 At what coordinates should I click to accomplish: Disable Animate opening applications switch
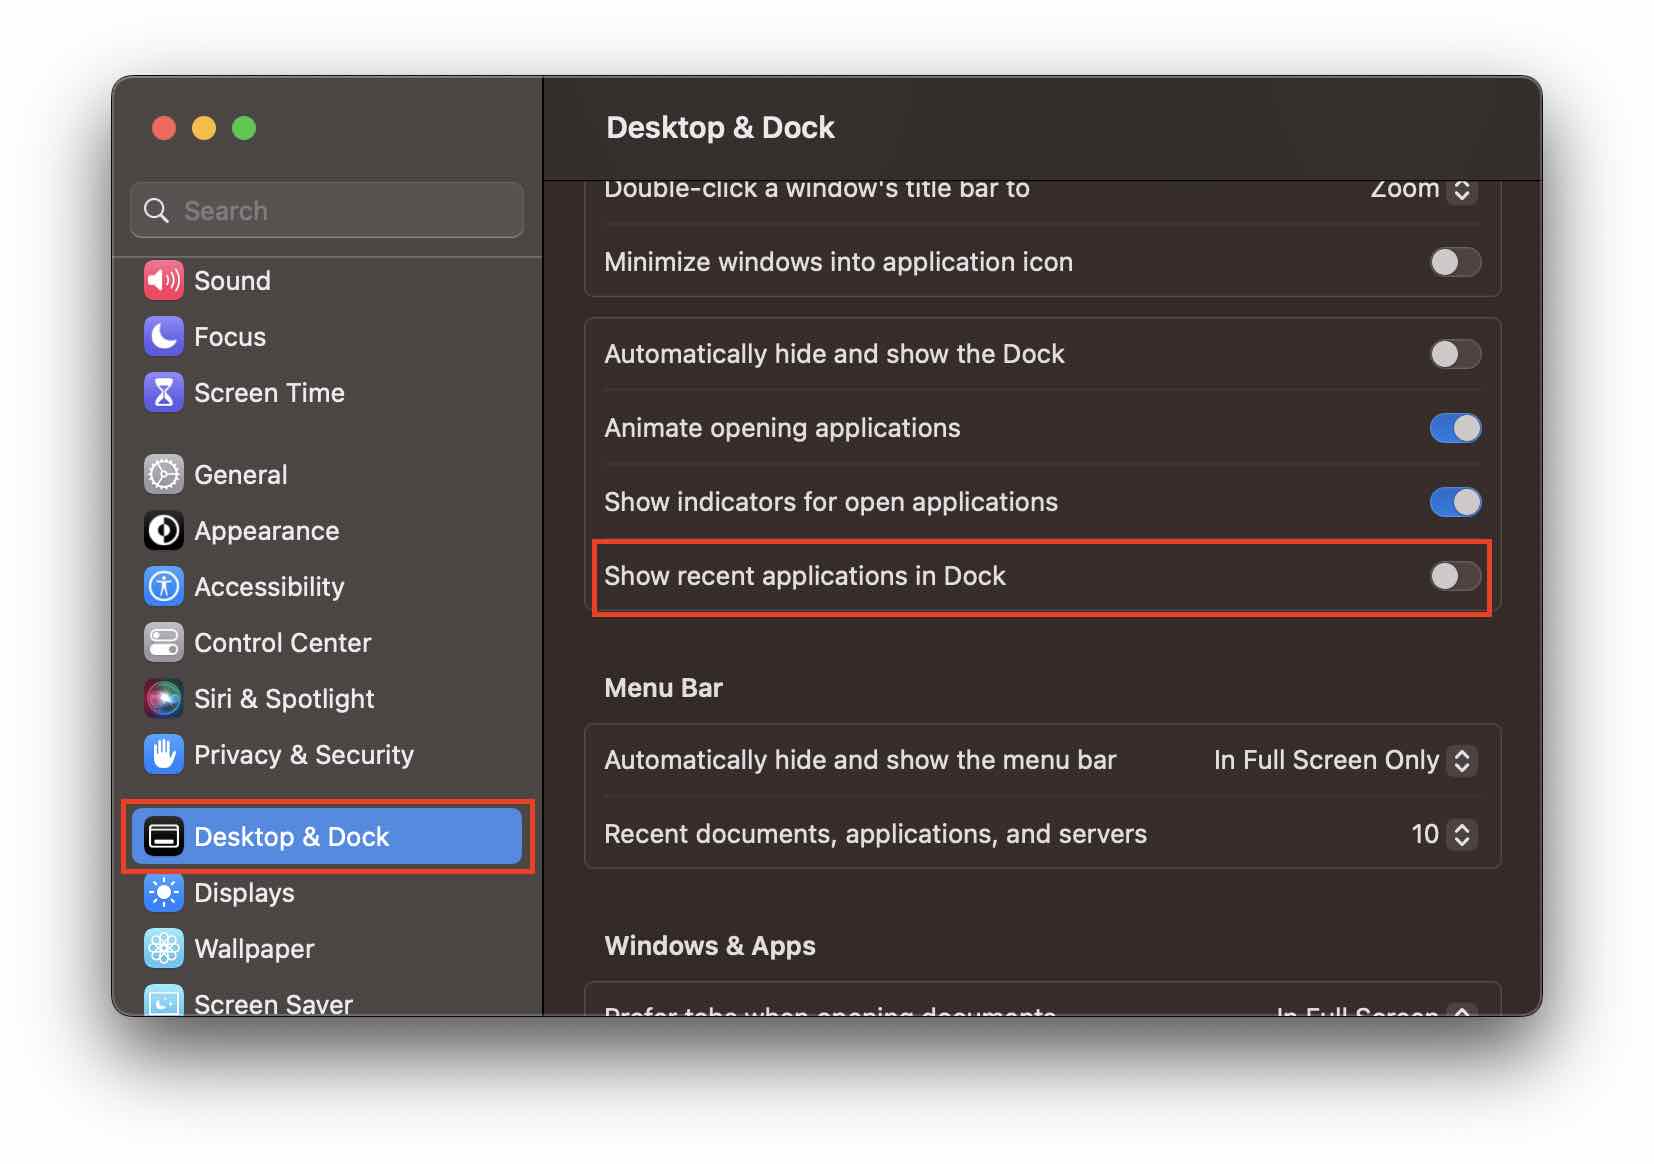(1454, 428)
